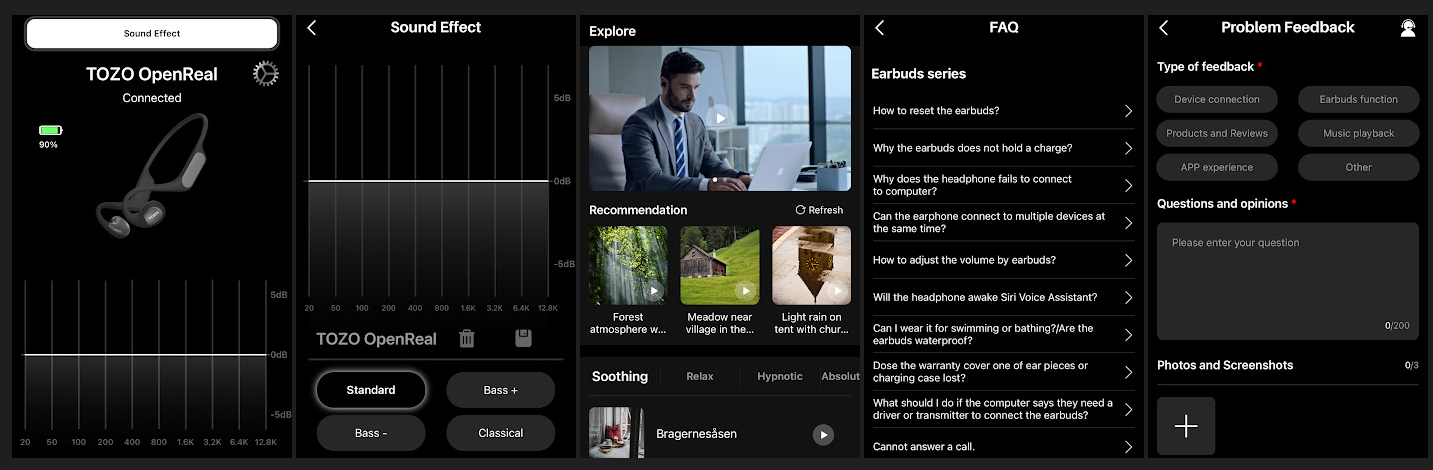This screenshot has width=1433, height=470.
Task: Choose Device connection feedback type
Action: point(1217,99)
